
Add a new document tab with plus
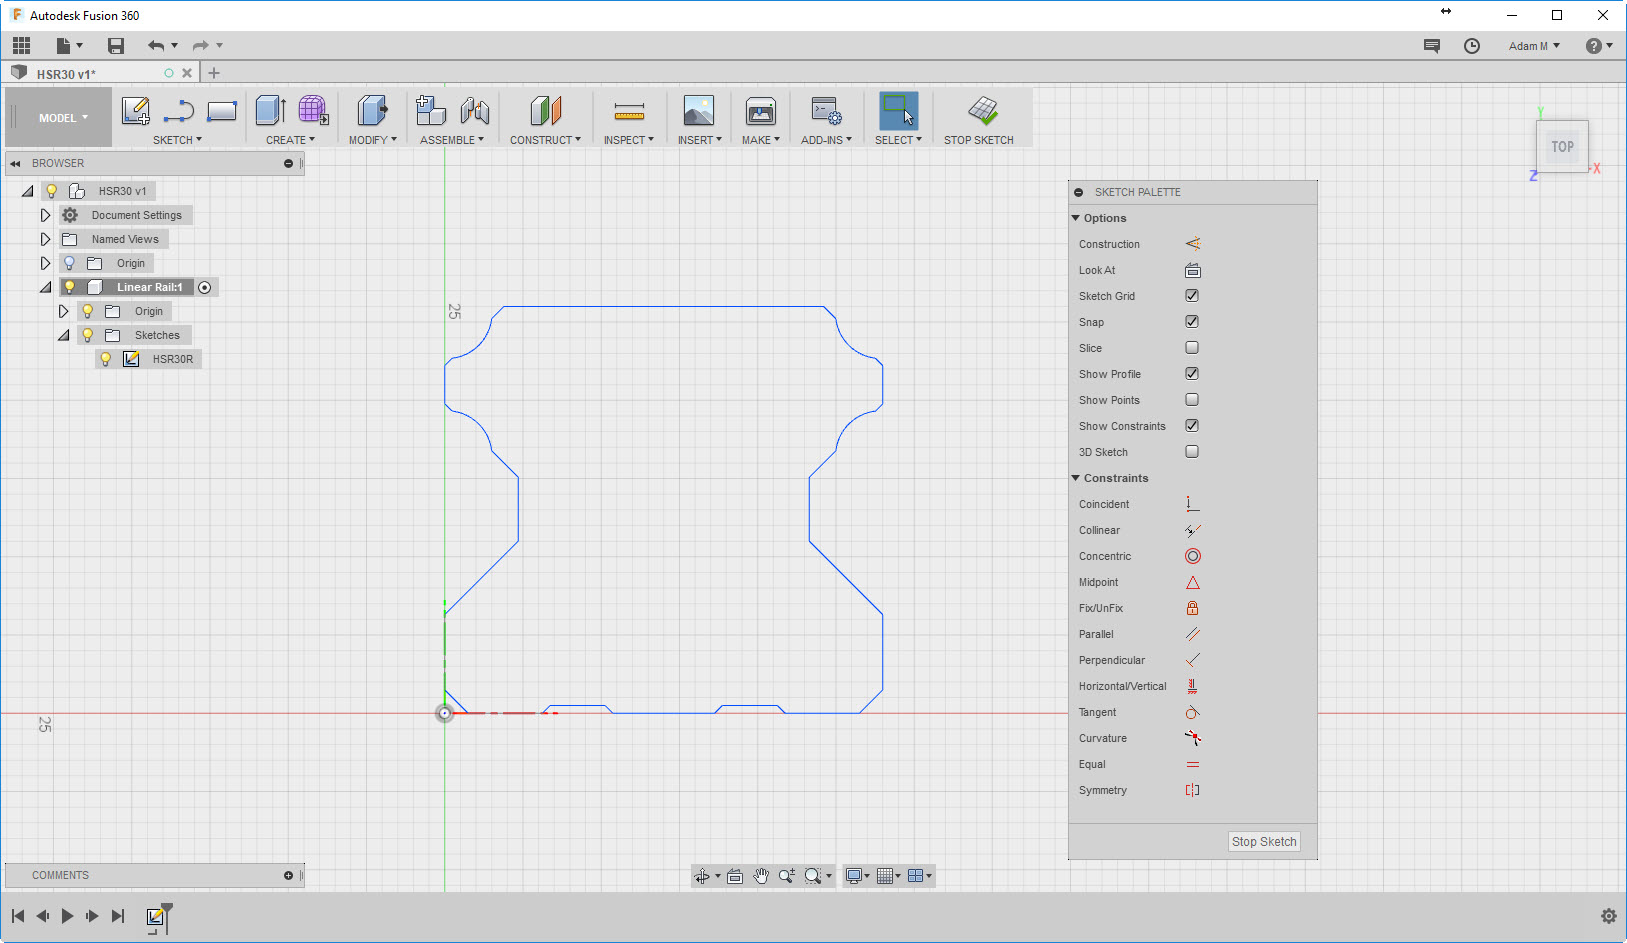coord(214,73)
